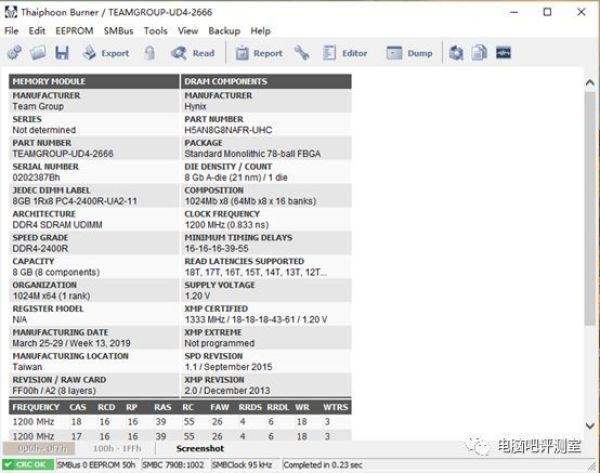Click manufacturing date March 25-29 / Week 13, 2019
This screenshot has height=473, width=600.
click(72, 343)
